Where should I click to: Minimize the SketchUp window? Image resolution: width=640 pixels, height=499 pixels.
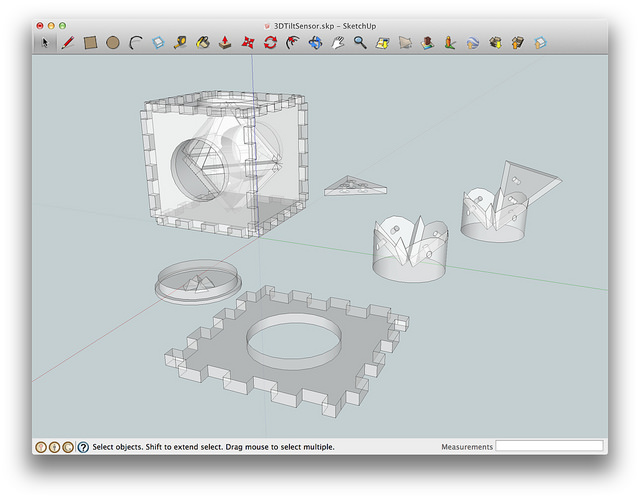pos(51,26)
